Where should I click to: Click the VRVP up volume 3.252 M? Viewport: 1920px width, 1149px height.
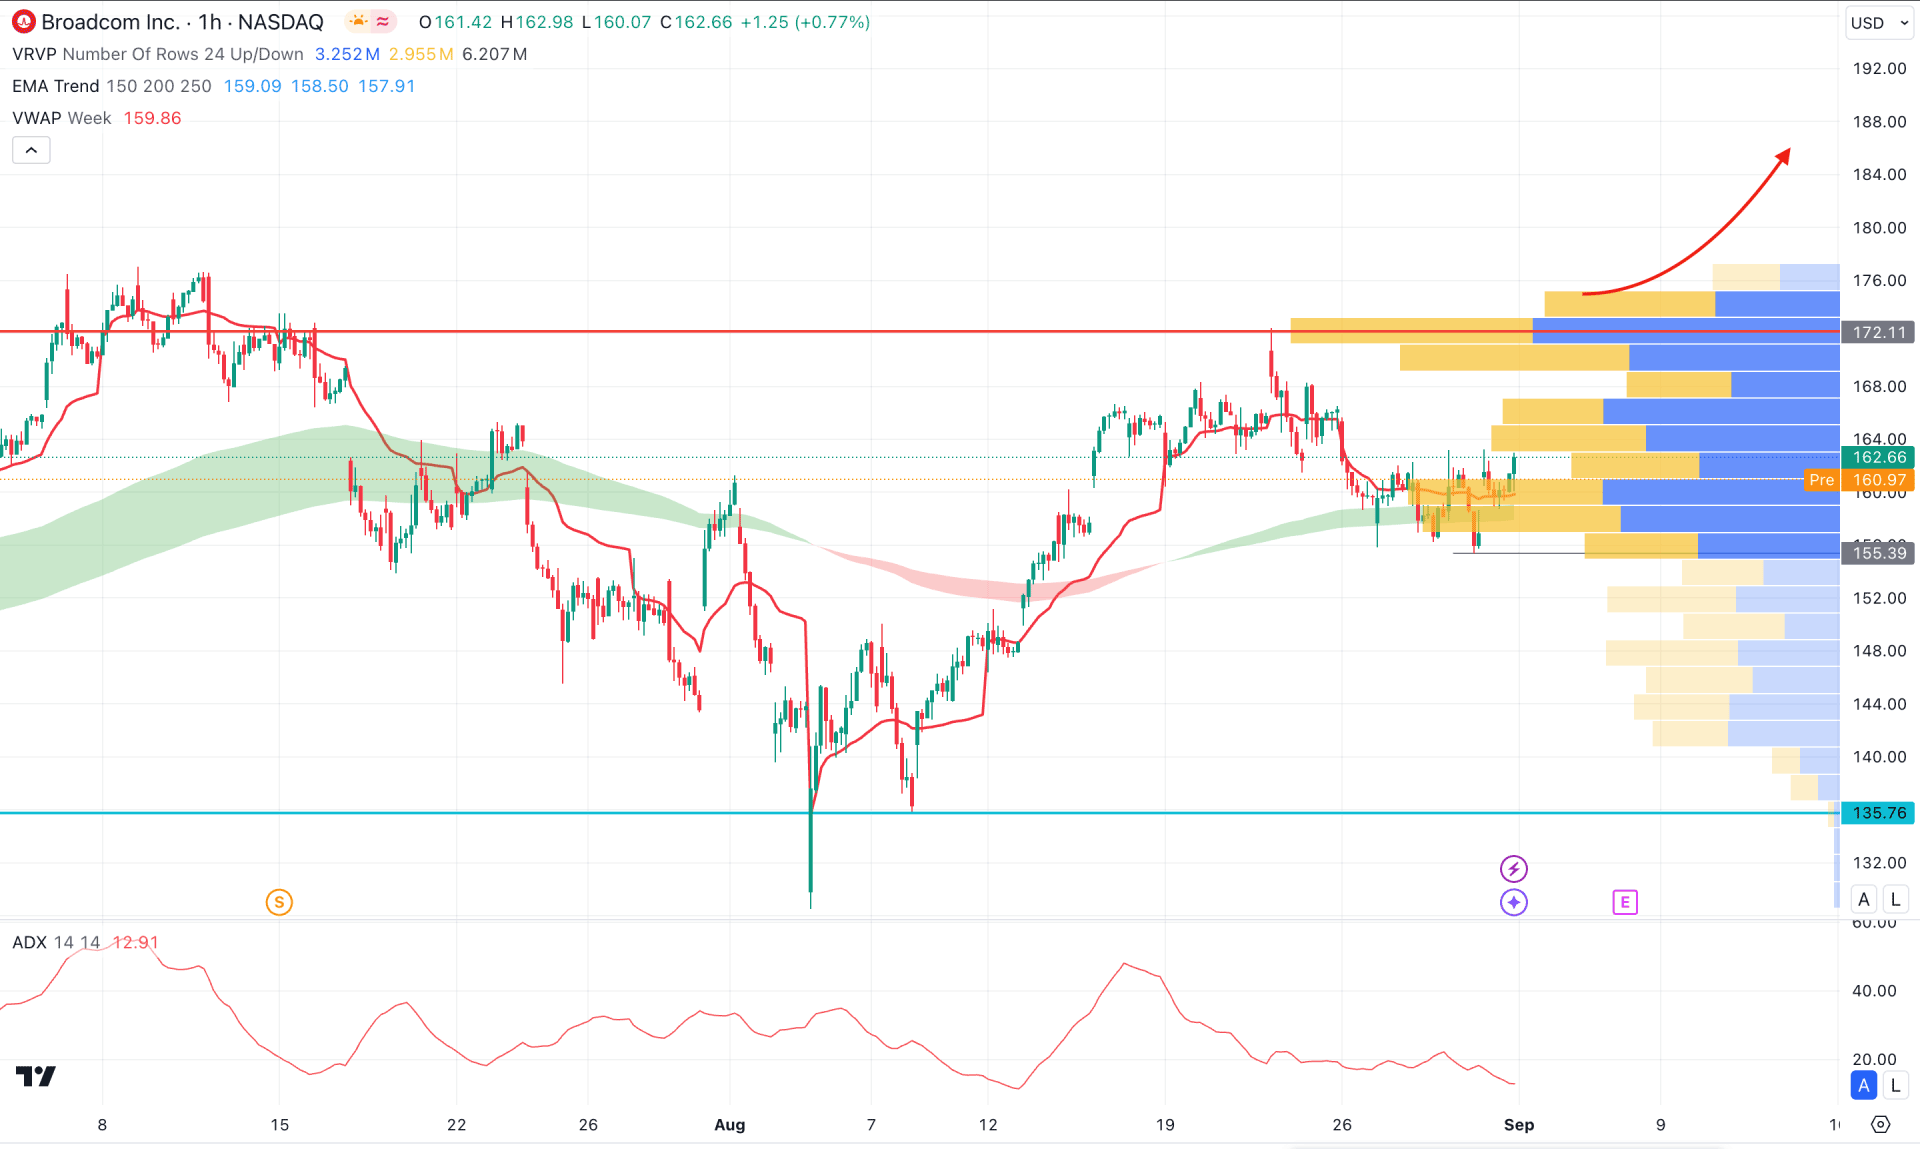347,54
